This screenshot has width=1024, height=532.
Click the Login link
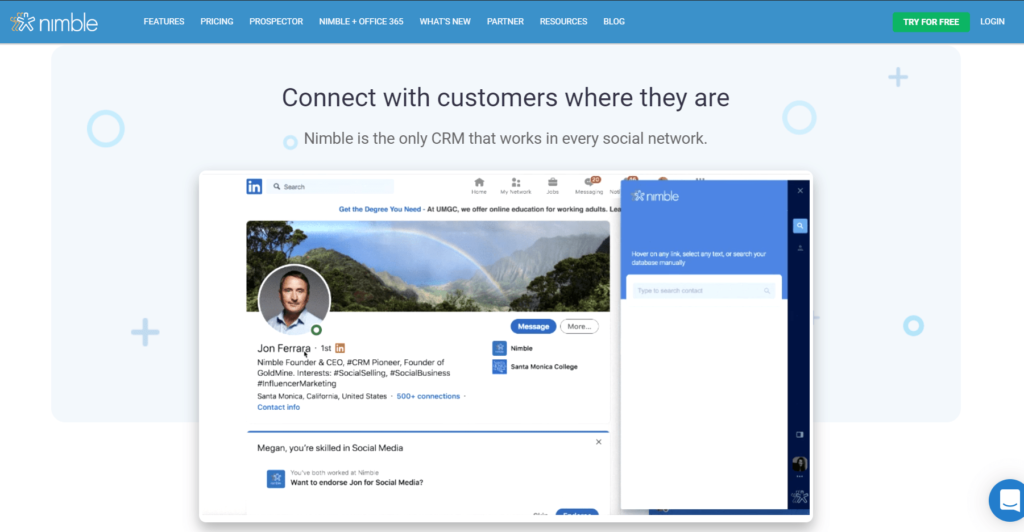(x=992, y=22)
